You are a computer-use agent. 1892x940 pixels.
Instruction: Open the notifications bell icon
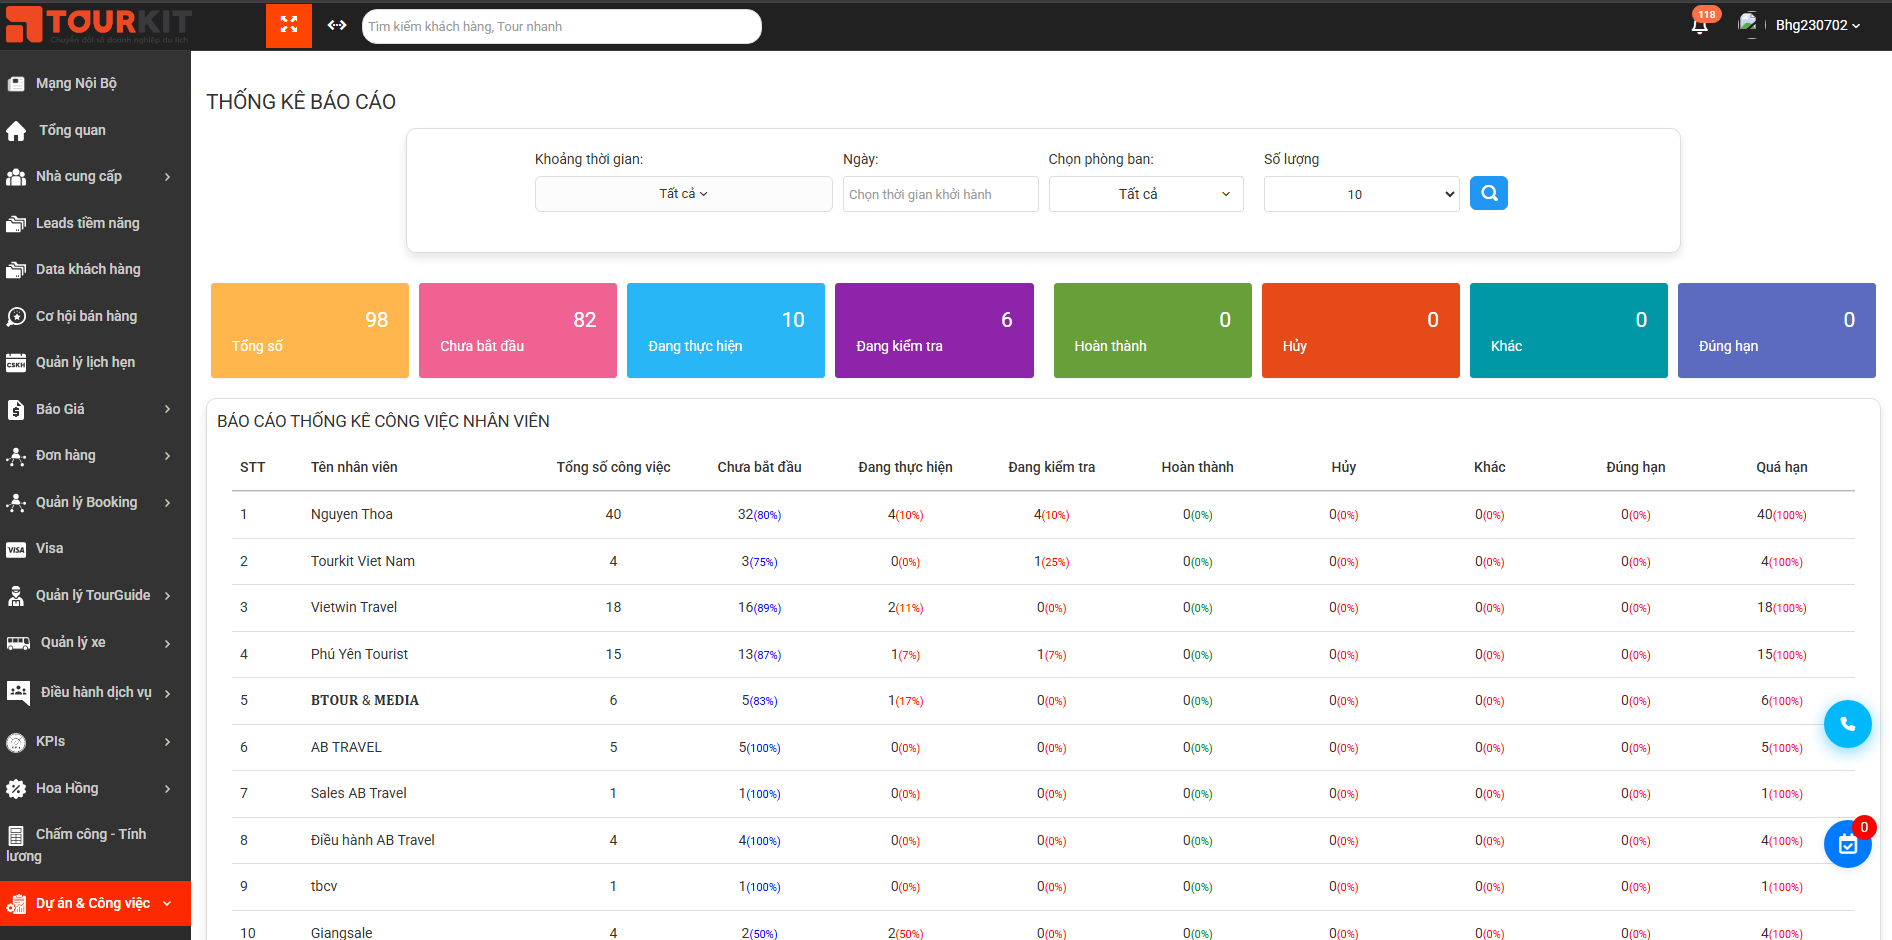click(1700, 25)
